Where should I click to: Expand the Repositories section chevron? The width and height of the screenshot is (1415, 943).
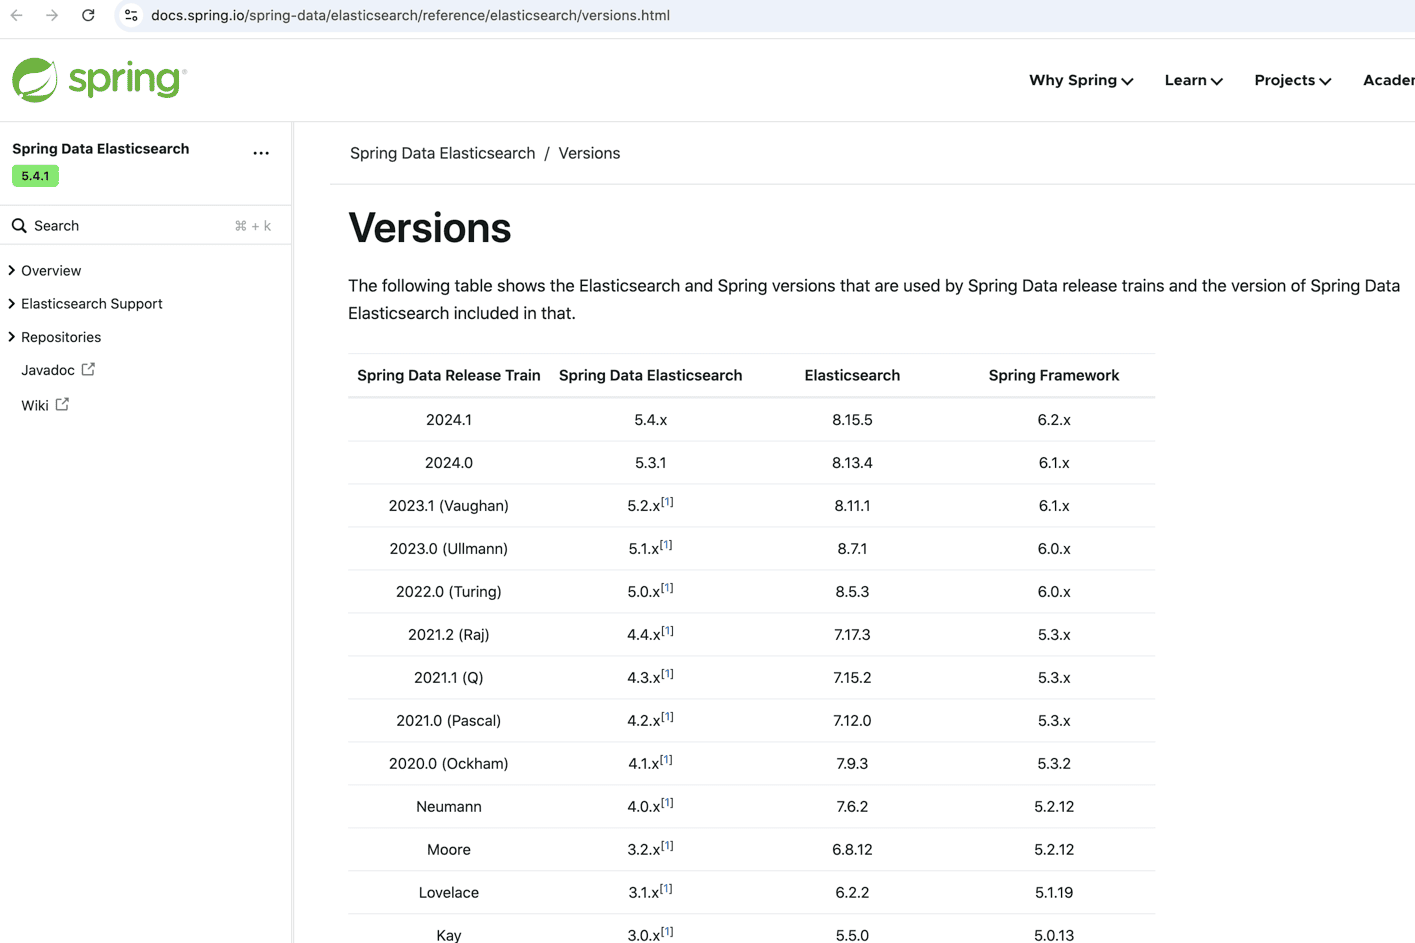tap(12, 337)
